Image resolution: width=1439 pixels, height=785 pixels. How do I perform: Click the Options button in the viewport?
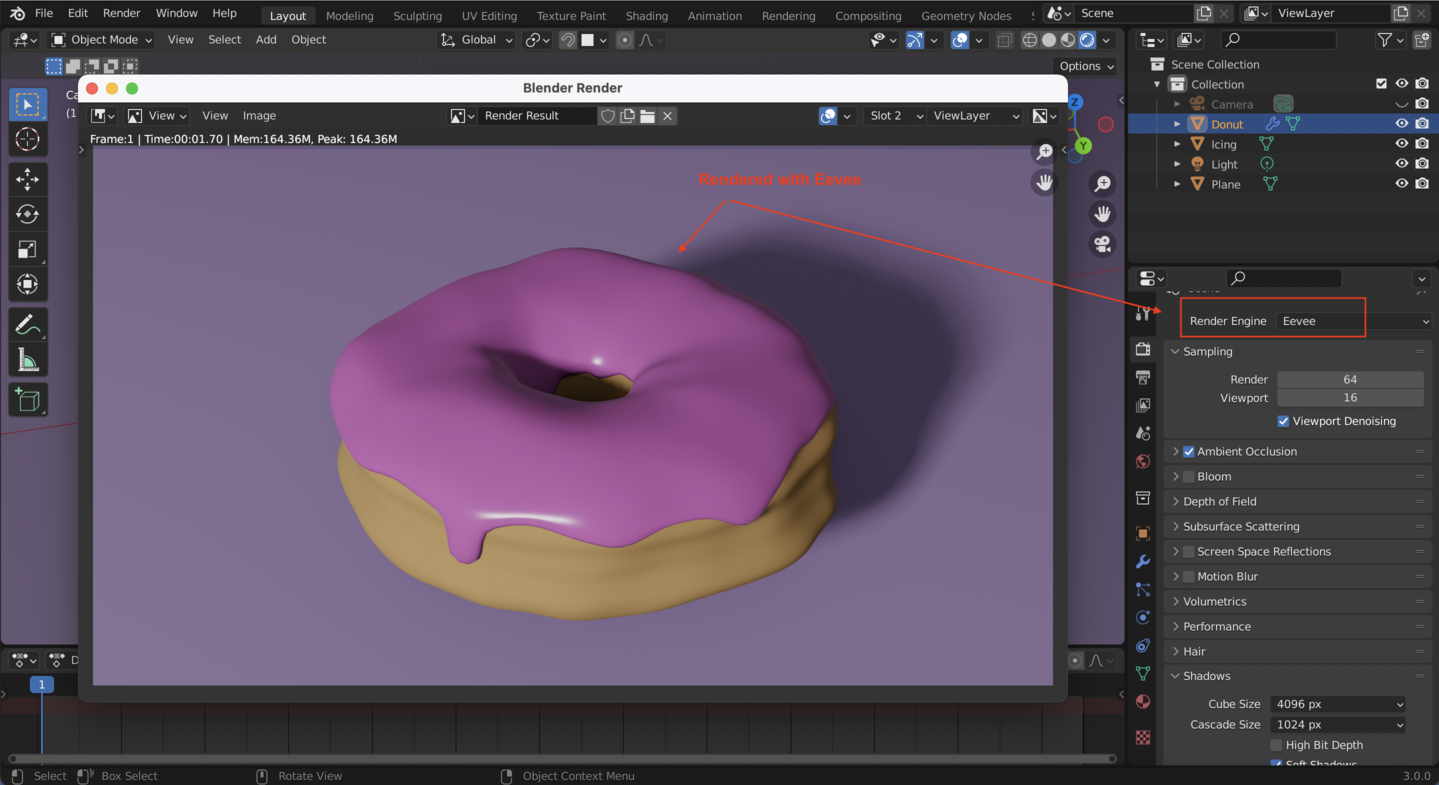tap(1085, 65)
